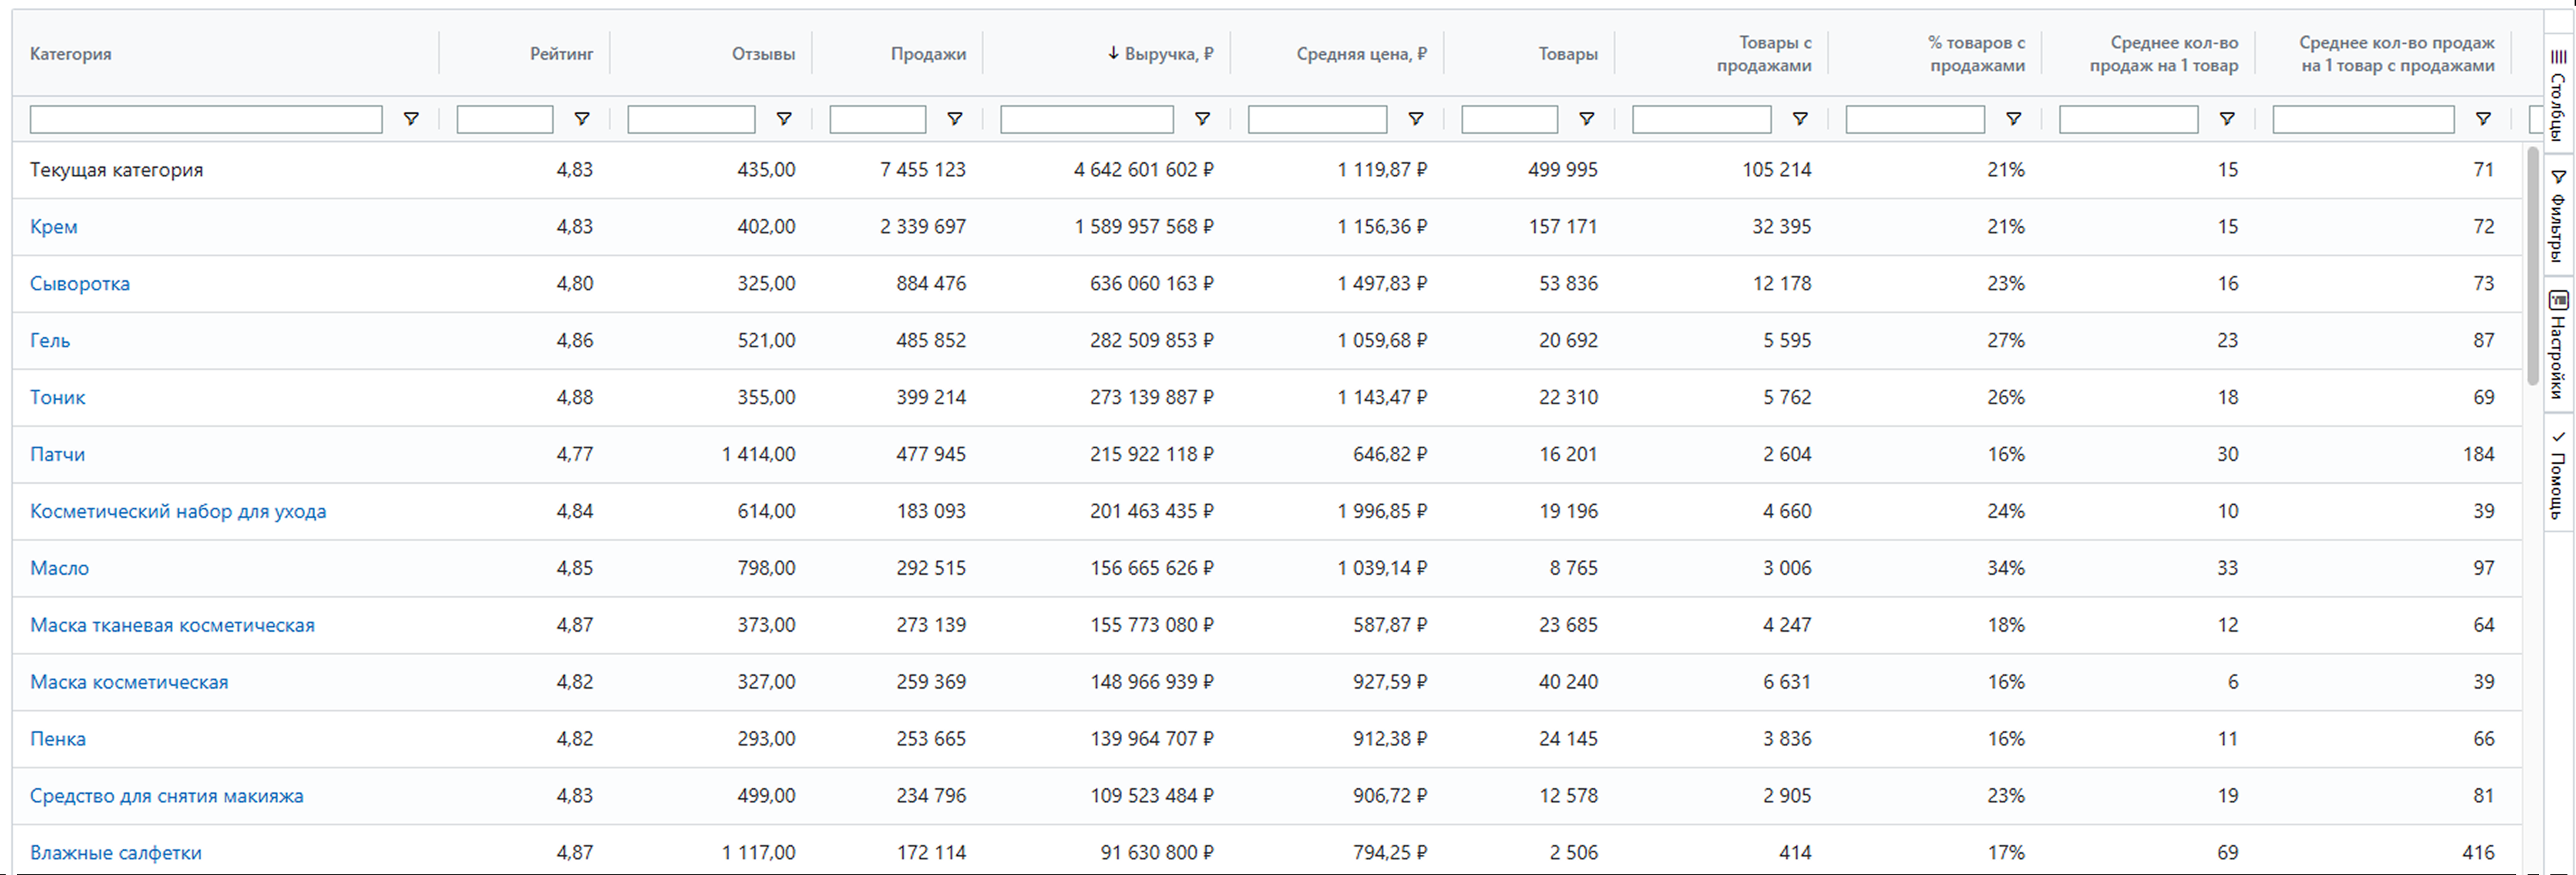Focus the Товары filter input field

1509,119
